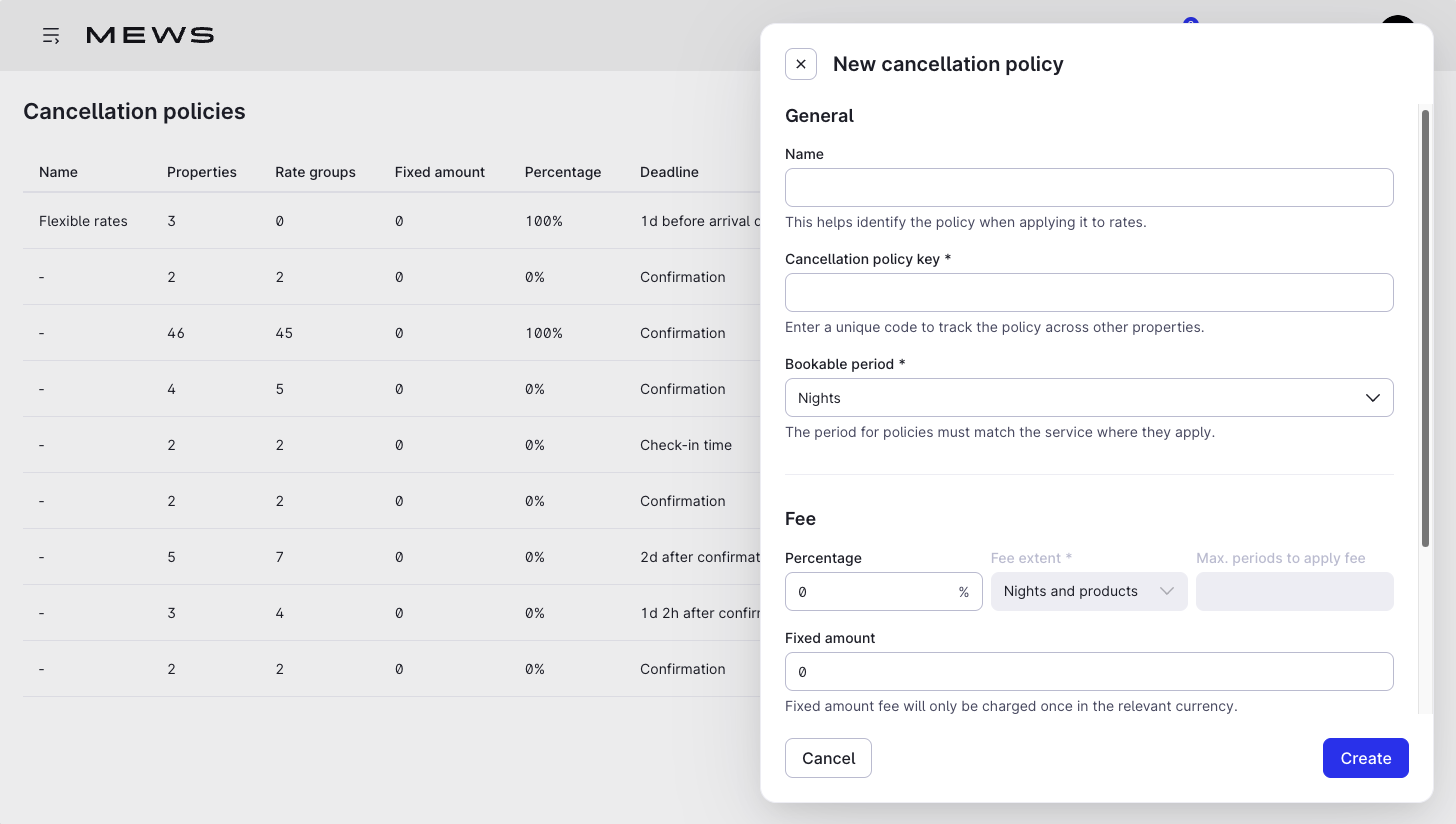Click the Percentage fee input
Viewport: 1456px width, 824px height.
[x=884, y=592]
